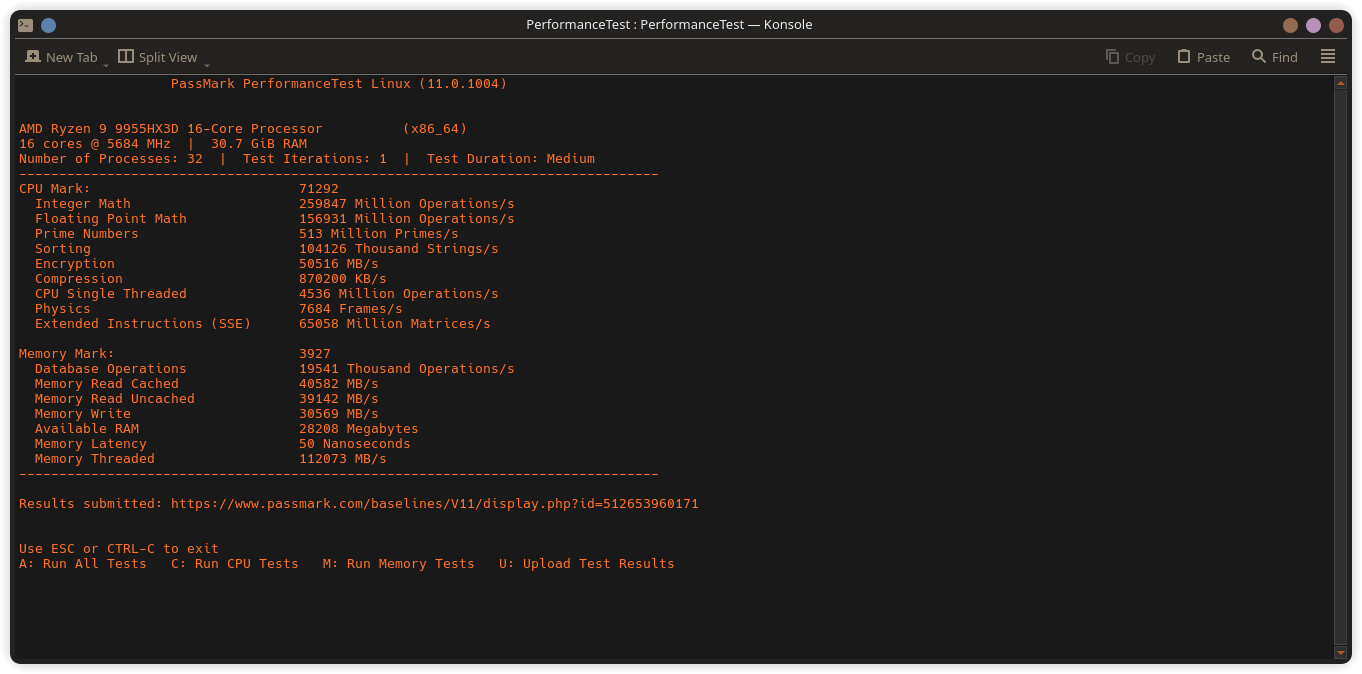Split the terminal view
Screen dimensions: 1362x674
[157, 57]
